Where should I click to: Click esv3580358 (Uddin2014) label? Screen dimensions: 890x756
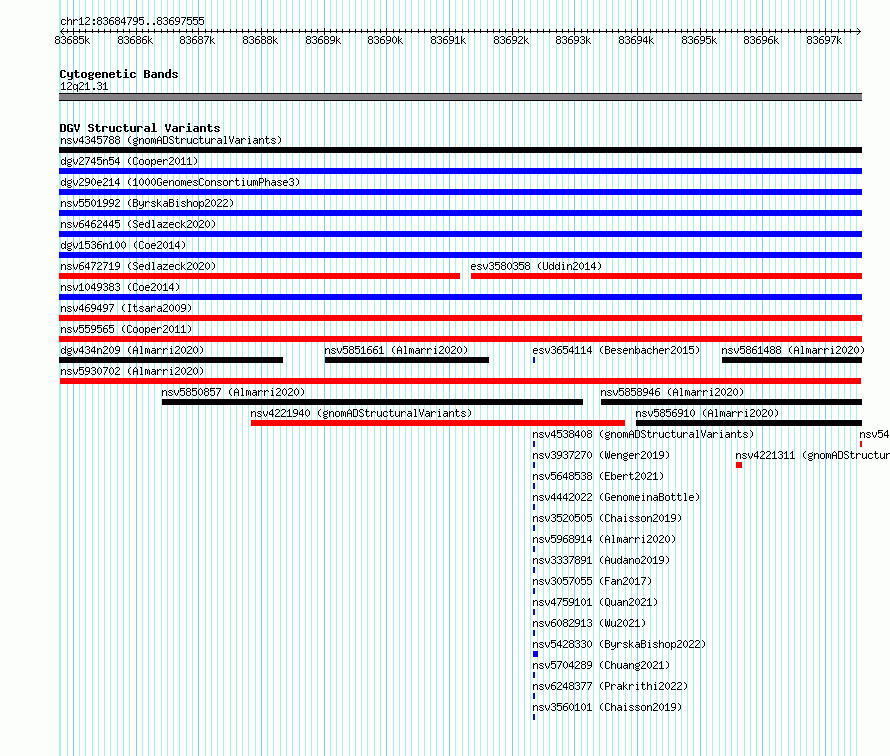click(x=536, y=266)
